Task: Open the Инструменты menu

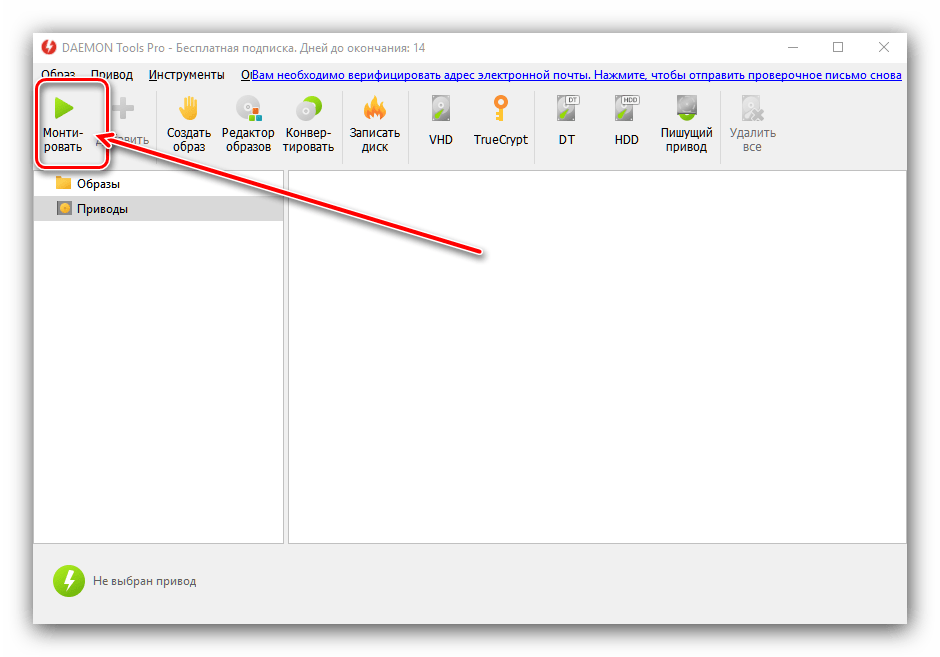Action: tap(186, 75)
